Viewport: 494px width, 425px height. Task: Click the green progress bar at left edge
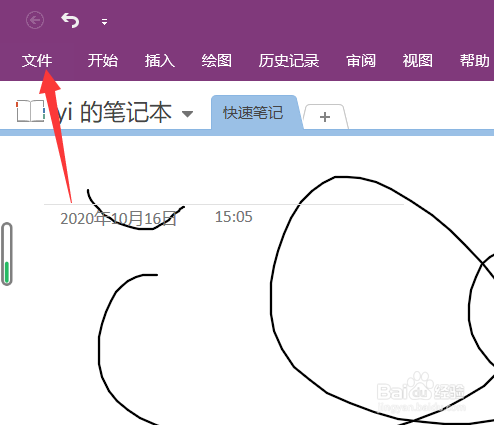(7, 254)
